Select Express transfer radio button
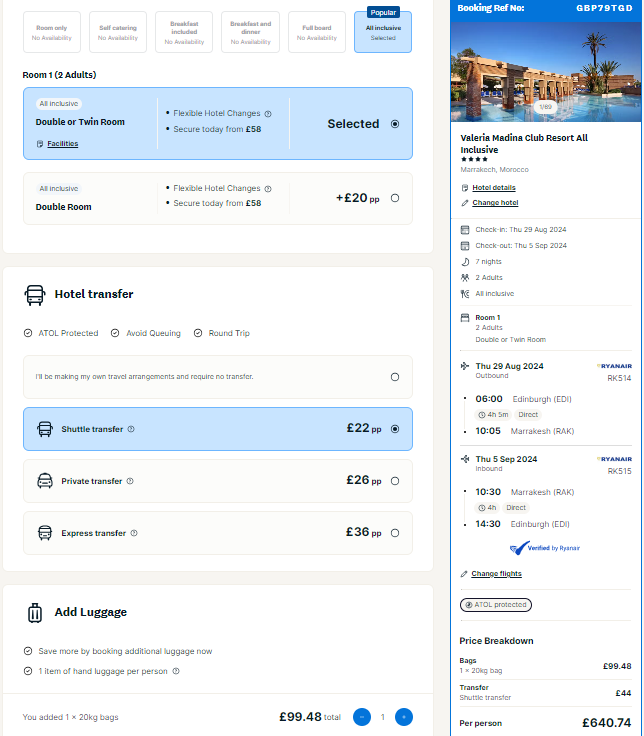The height and width of the screenshot is (736, 644). 395,533
